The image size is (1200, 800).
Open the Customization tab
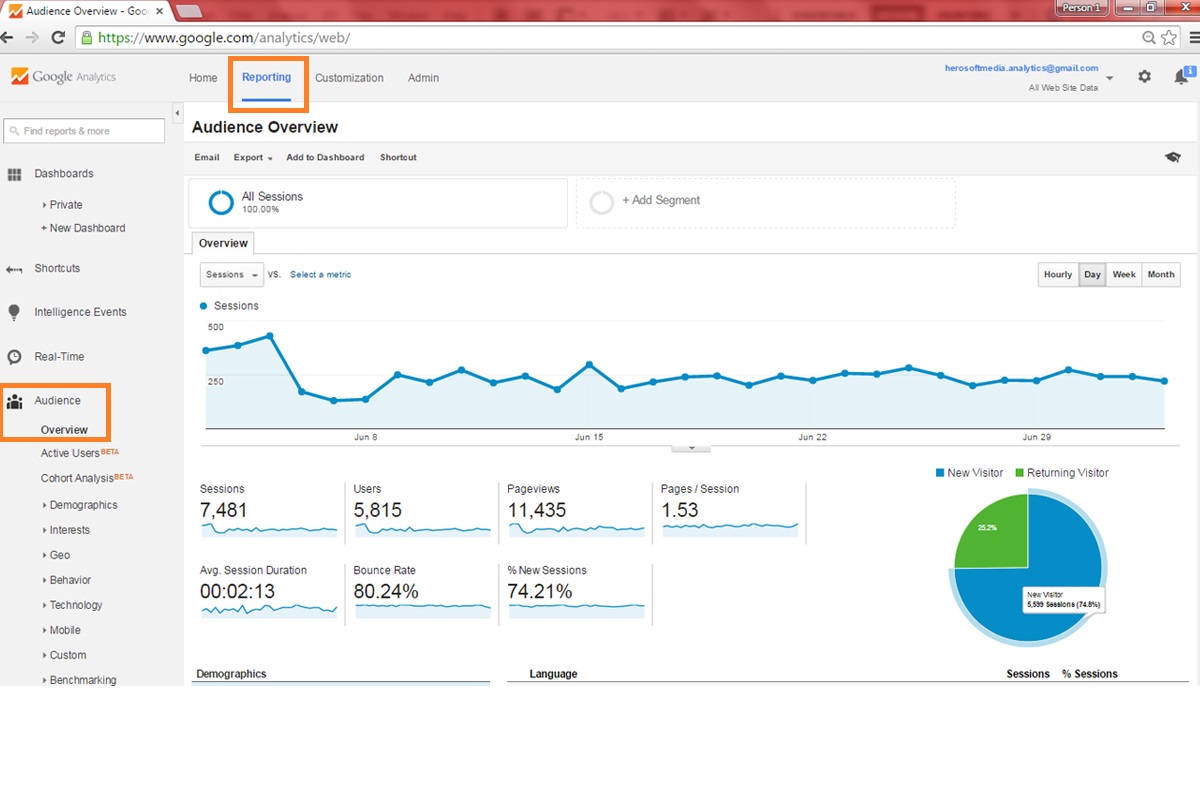[349, 78]
